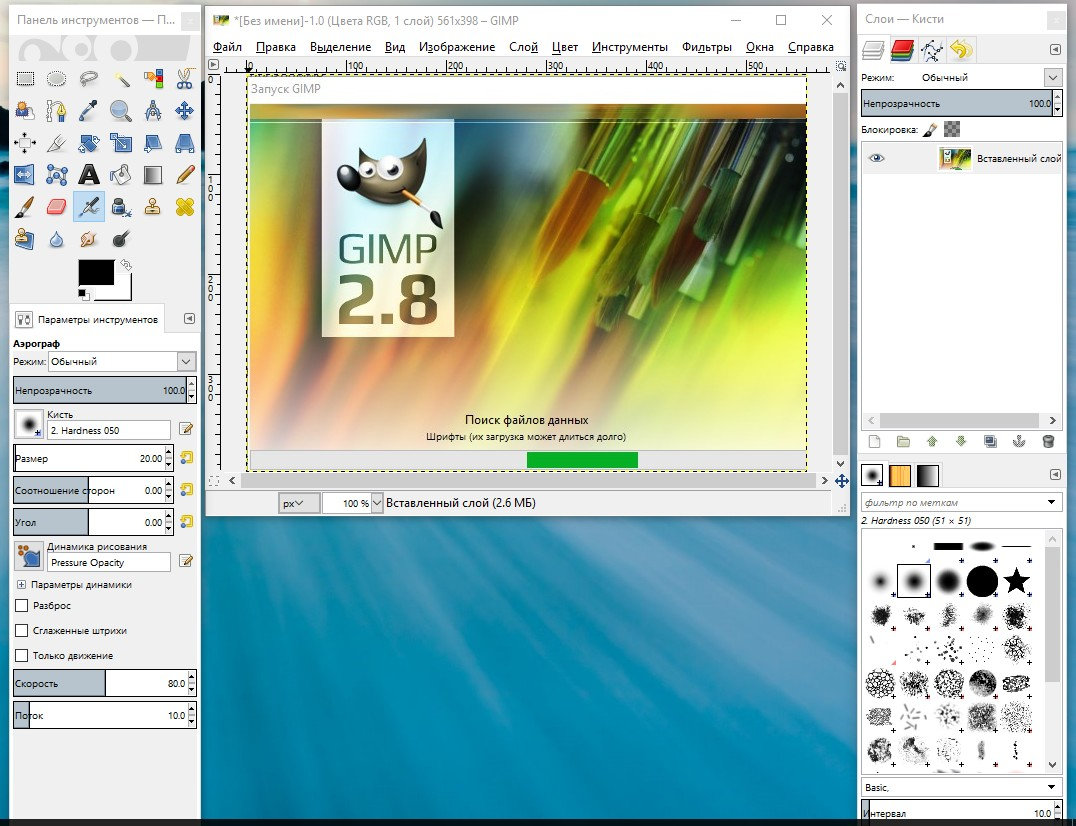Select the Pencil tool
This screenshot has height=826, width=1076.
click(184, 175)
